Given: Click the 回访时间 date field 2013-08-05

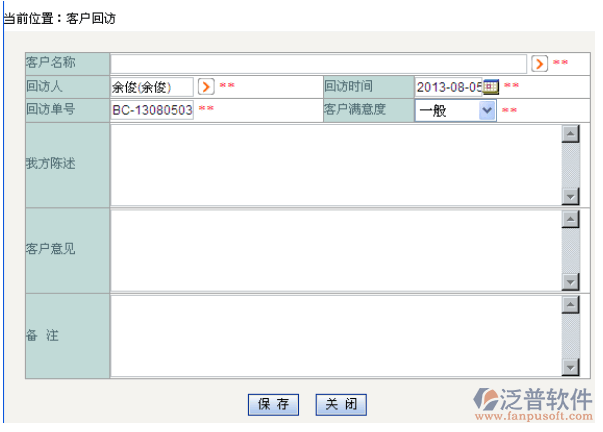Looking at the screenshot, I should coord(449,87).
